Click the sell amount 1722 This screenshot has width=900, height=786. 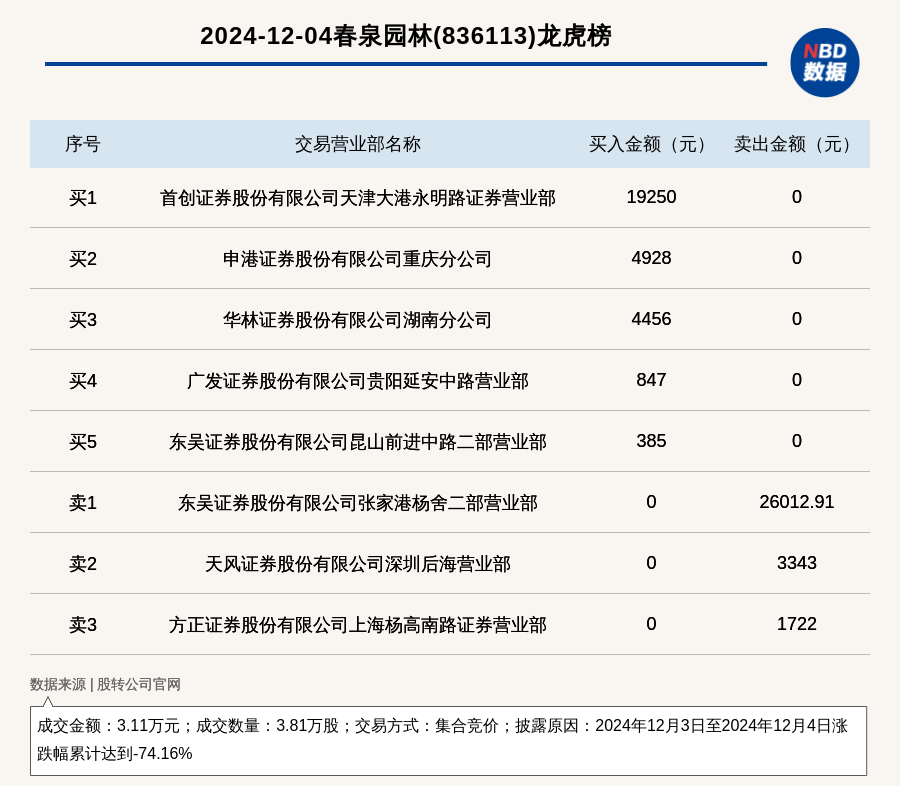797,624
